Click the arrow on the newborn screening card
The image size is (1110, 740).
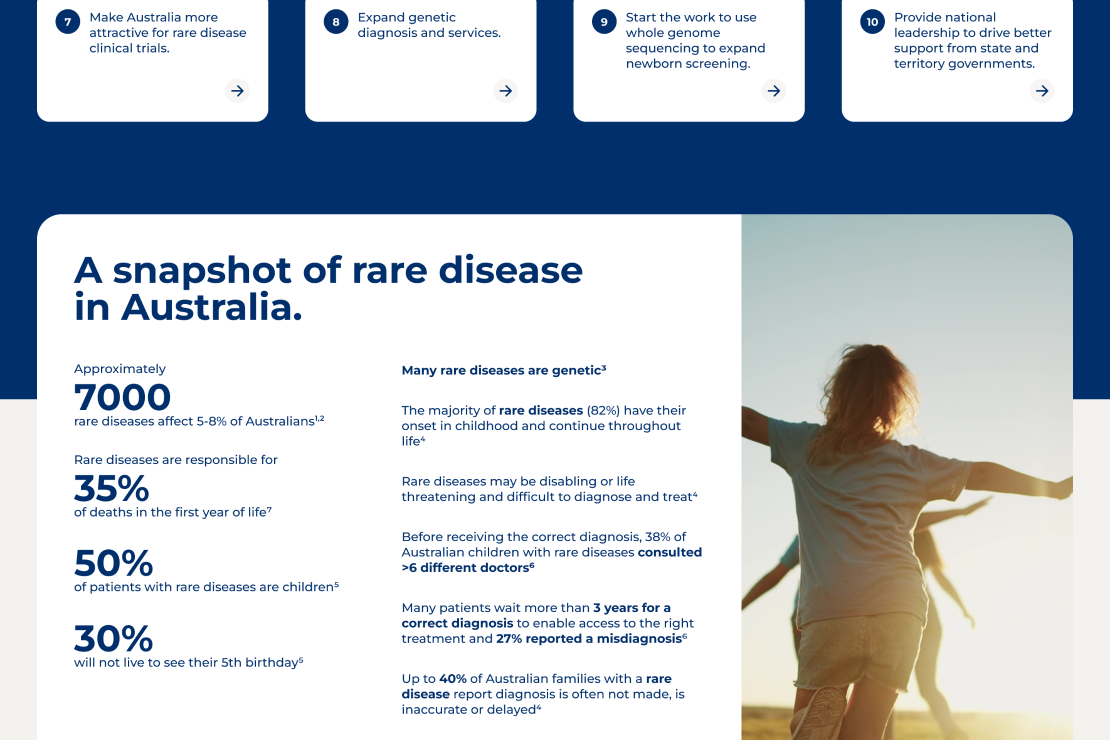pyautogui.click(x=774, y=91)
